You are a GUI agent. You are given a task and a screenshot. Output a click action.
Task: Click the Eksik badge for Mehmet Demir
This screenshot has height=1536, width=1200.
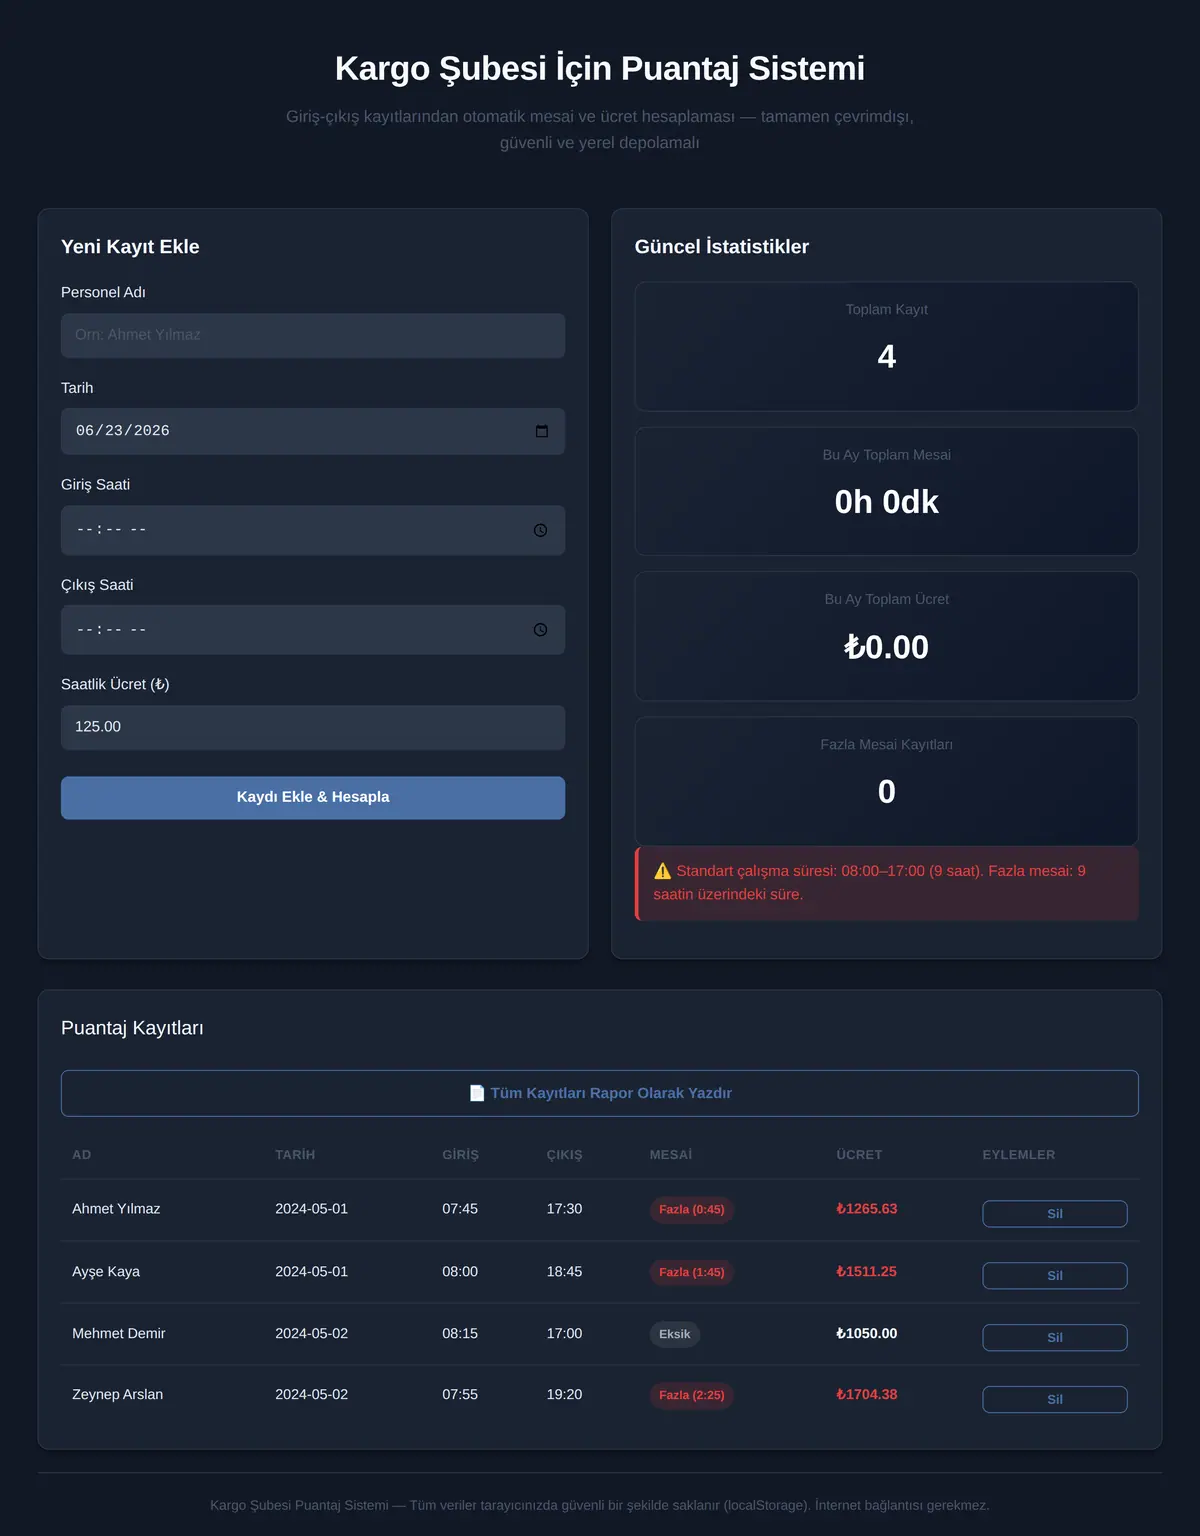(675, 1334)
